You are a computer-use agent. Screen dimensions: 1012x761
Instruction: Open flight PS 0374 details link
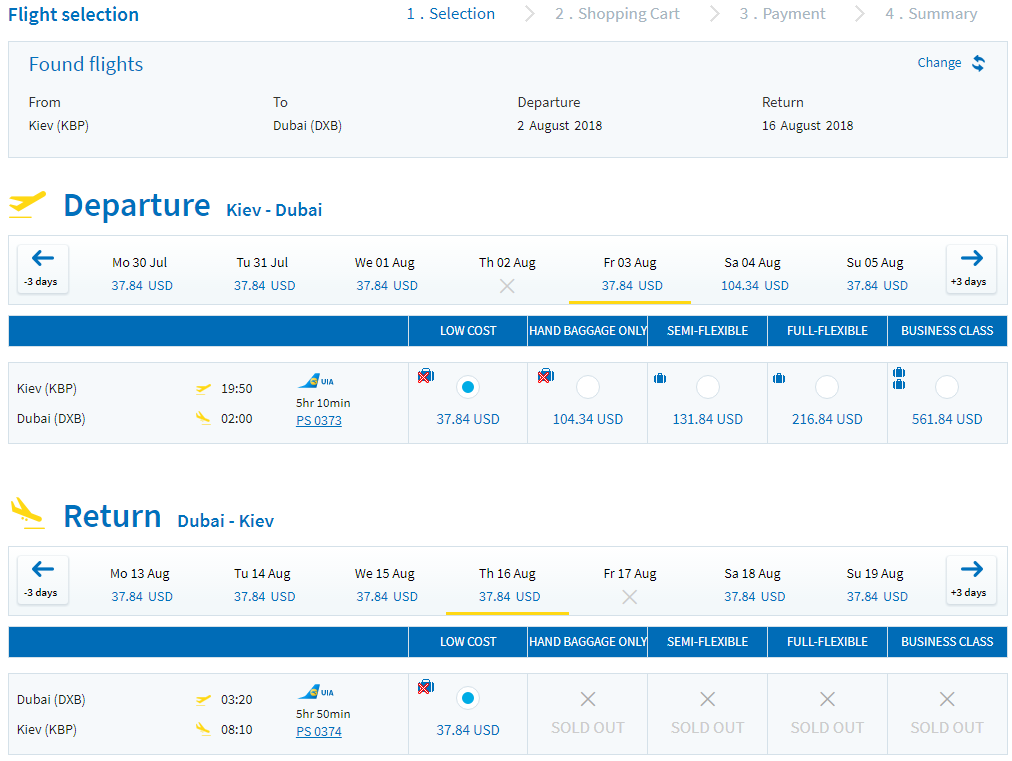(x=319, y=732)
